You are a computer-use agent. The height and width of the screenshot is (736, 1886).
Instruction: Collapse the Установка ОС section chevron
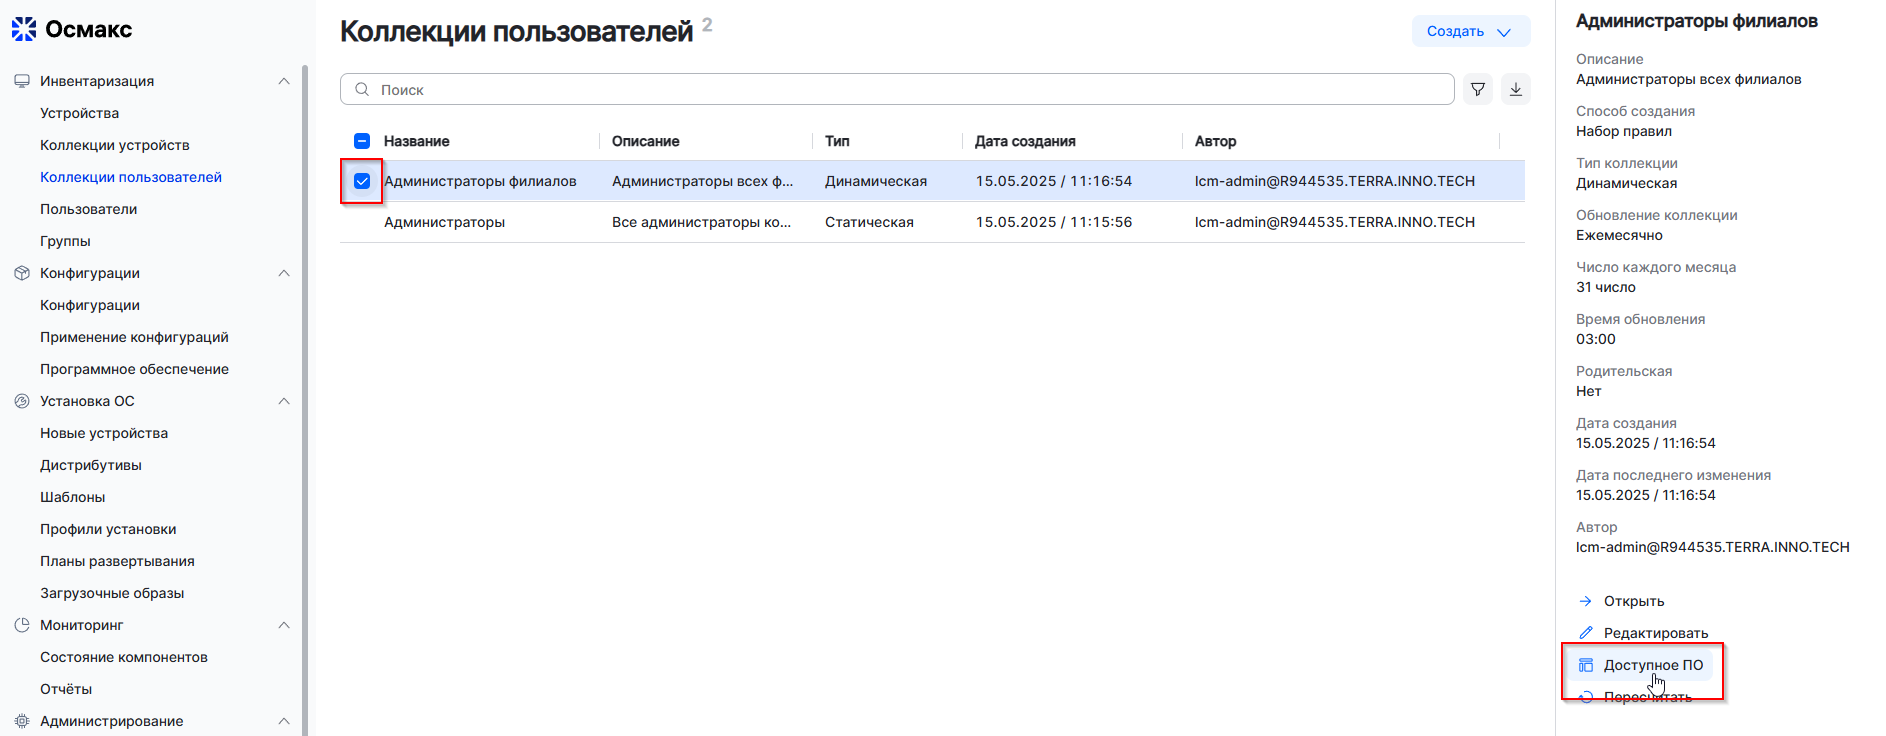coord(284,401)
